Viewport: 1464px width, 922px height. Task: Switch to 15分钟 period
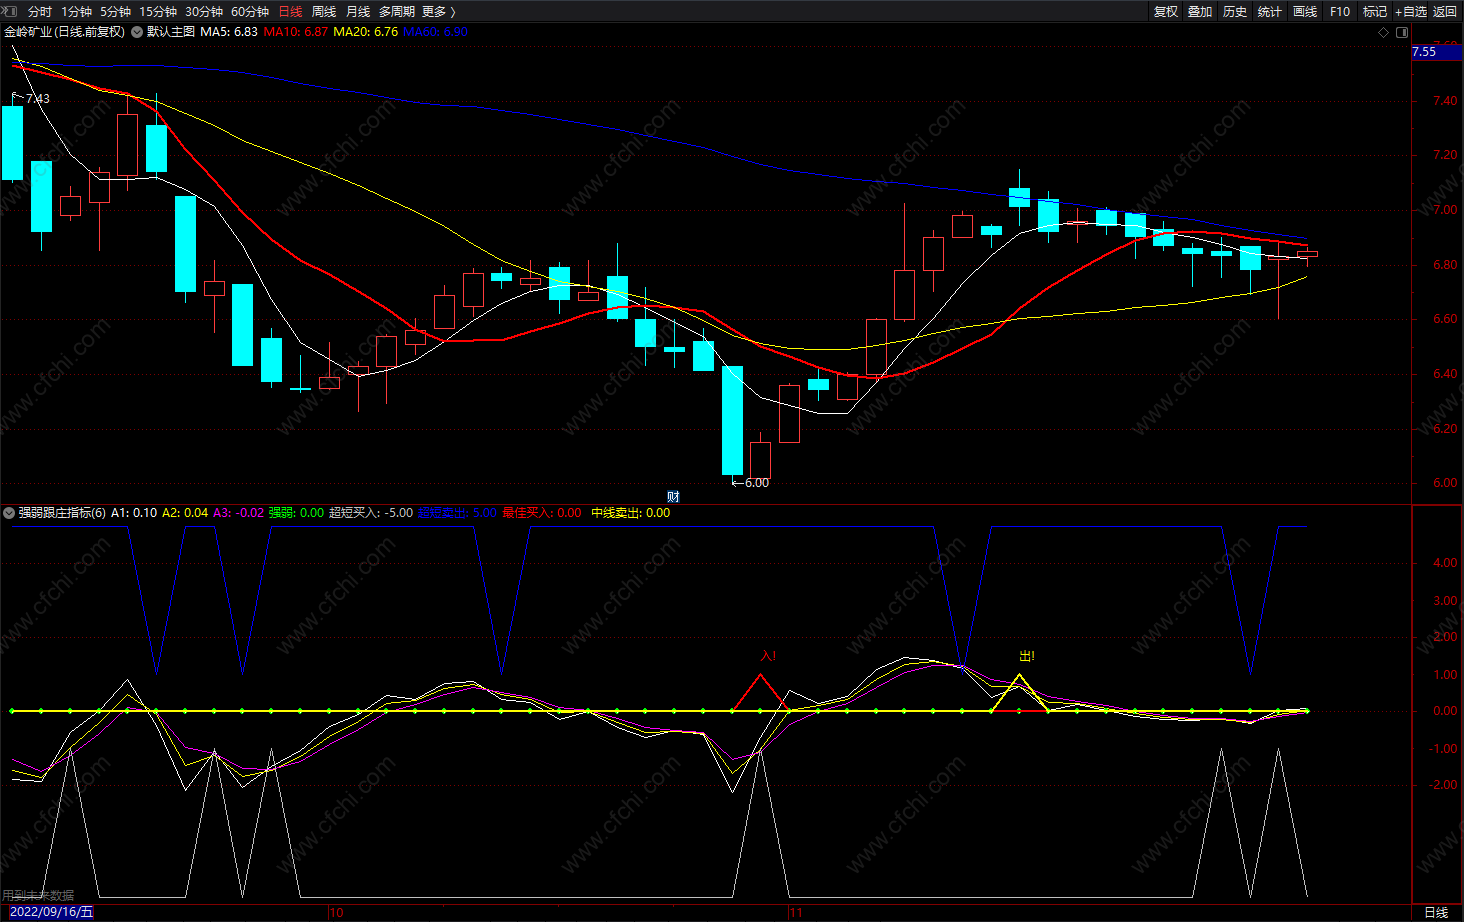[158, 12]
